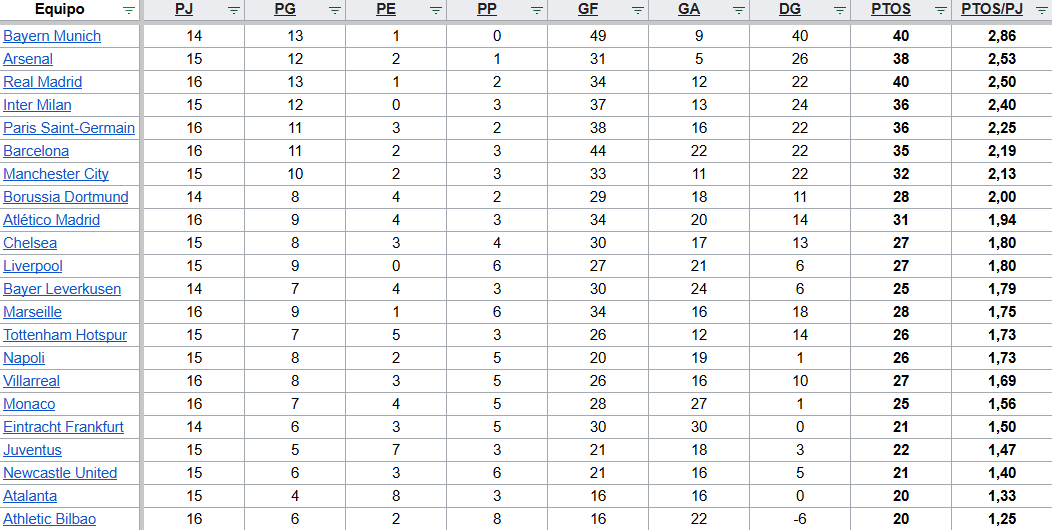Expand the PTOS column filter dropdown

coord(940,10)
